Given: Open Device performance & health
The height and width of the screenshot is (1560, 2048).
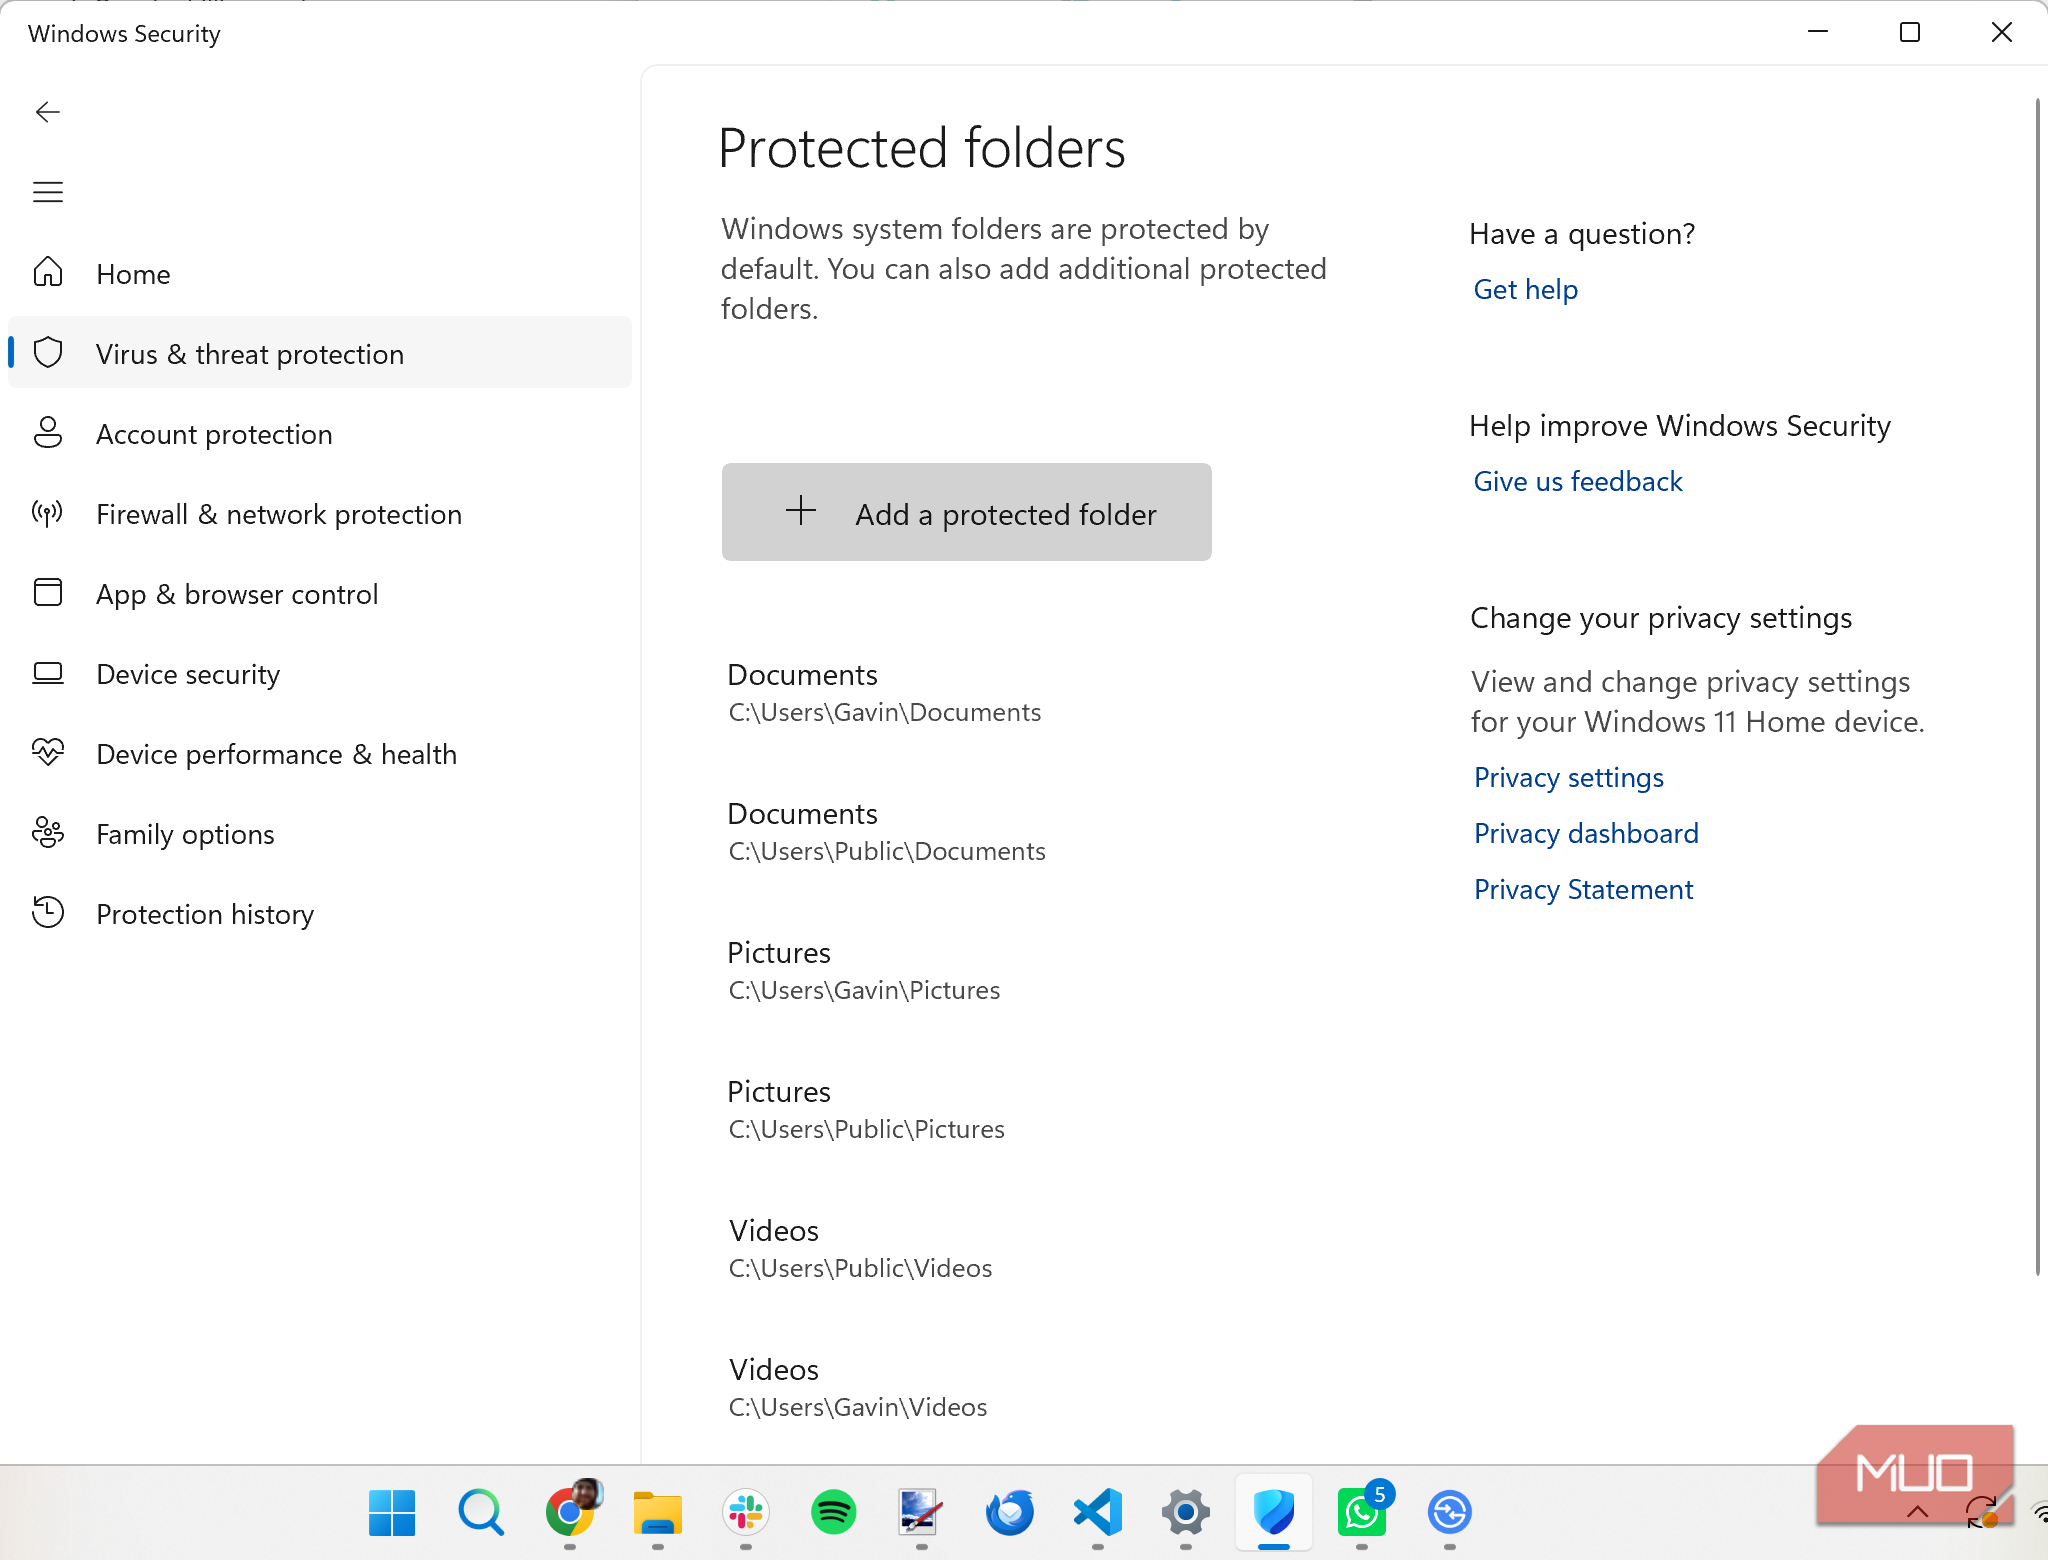Looking at the screenshot, I should (x=320, y=753).
